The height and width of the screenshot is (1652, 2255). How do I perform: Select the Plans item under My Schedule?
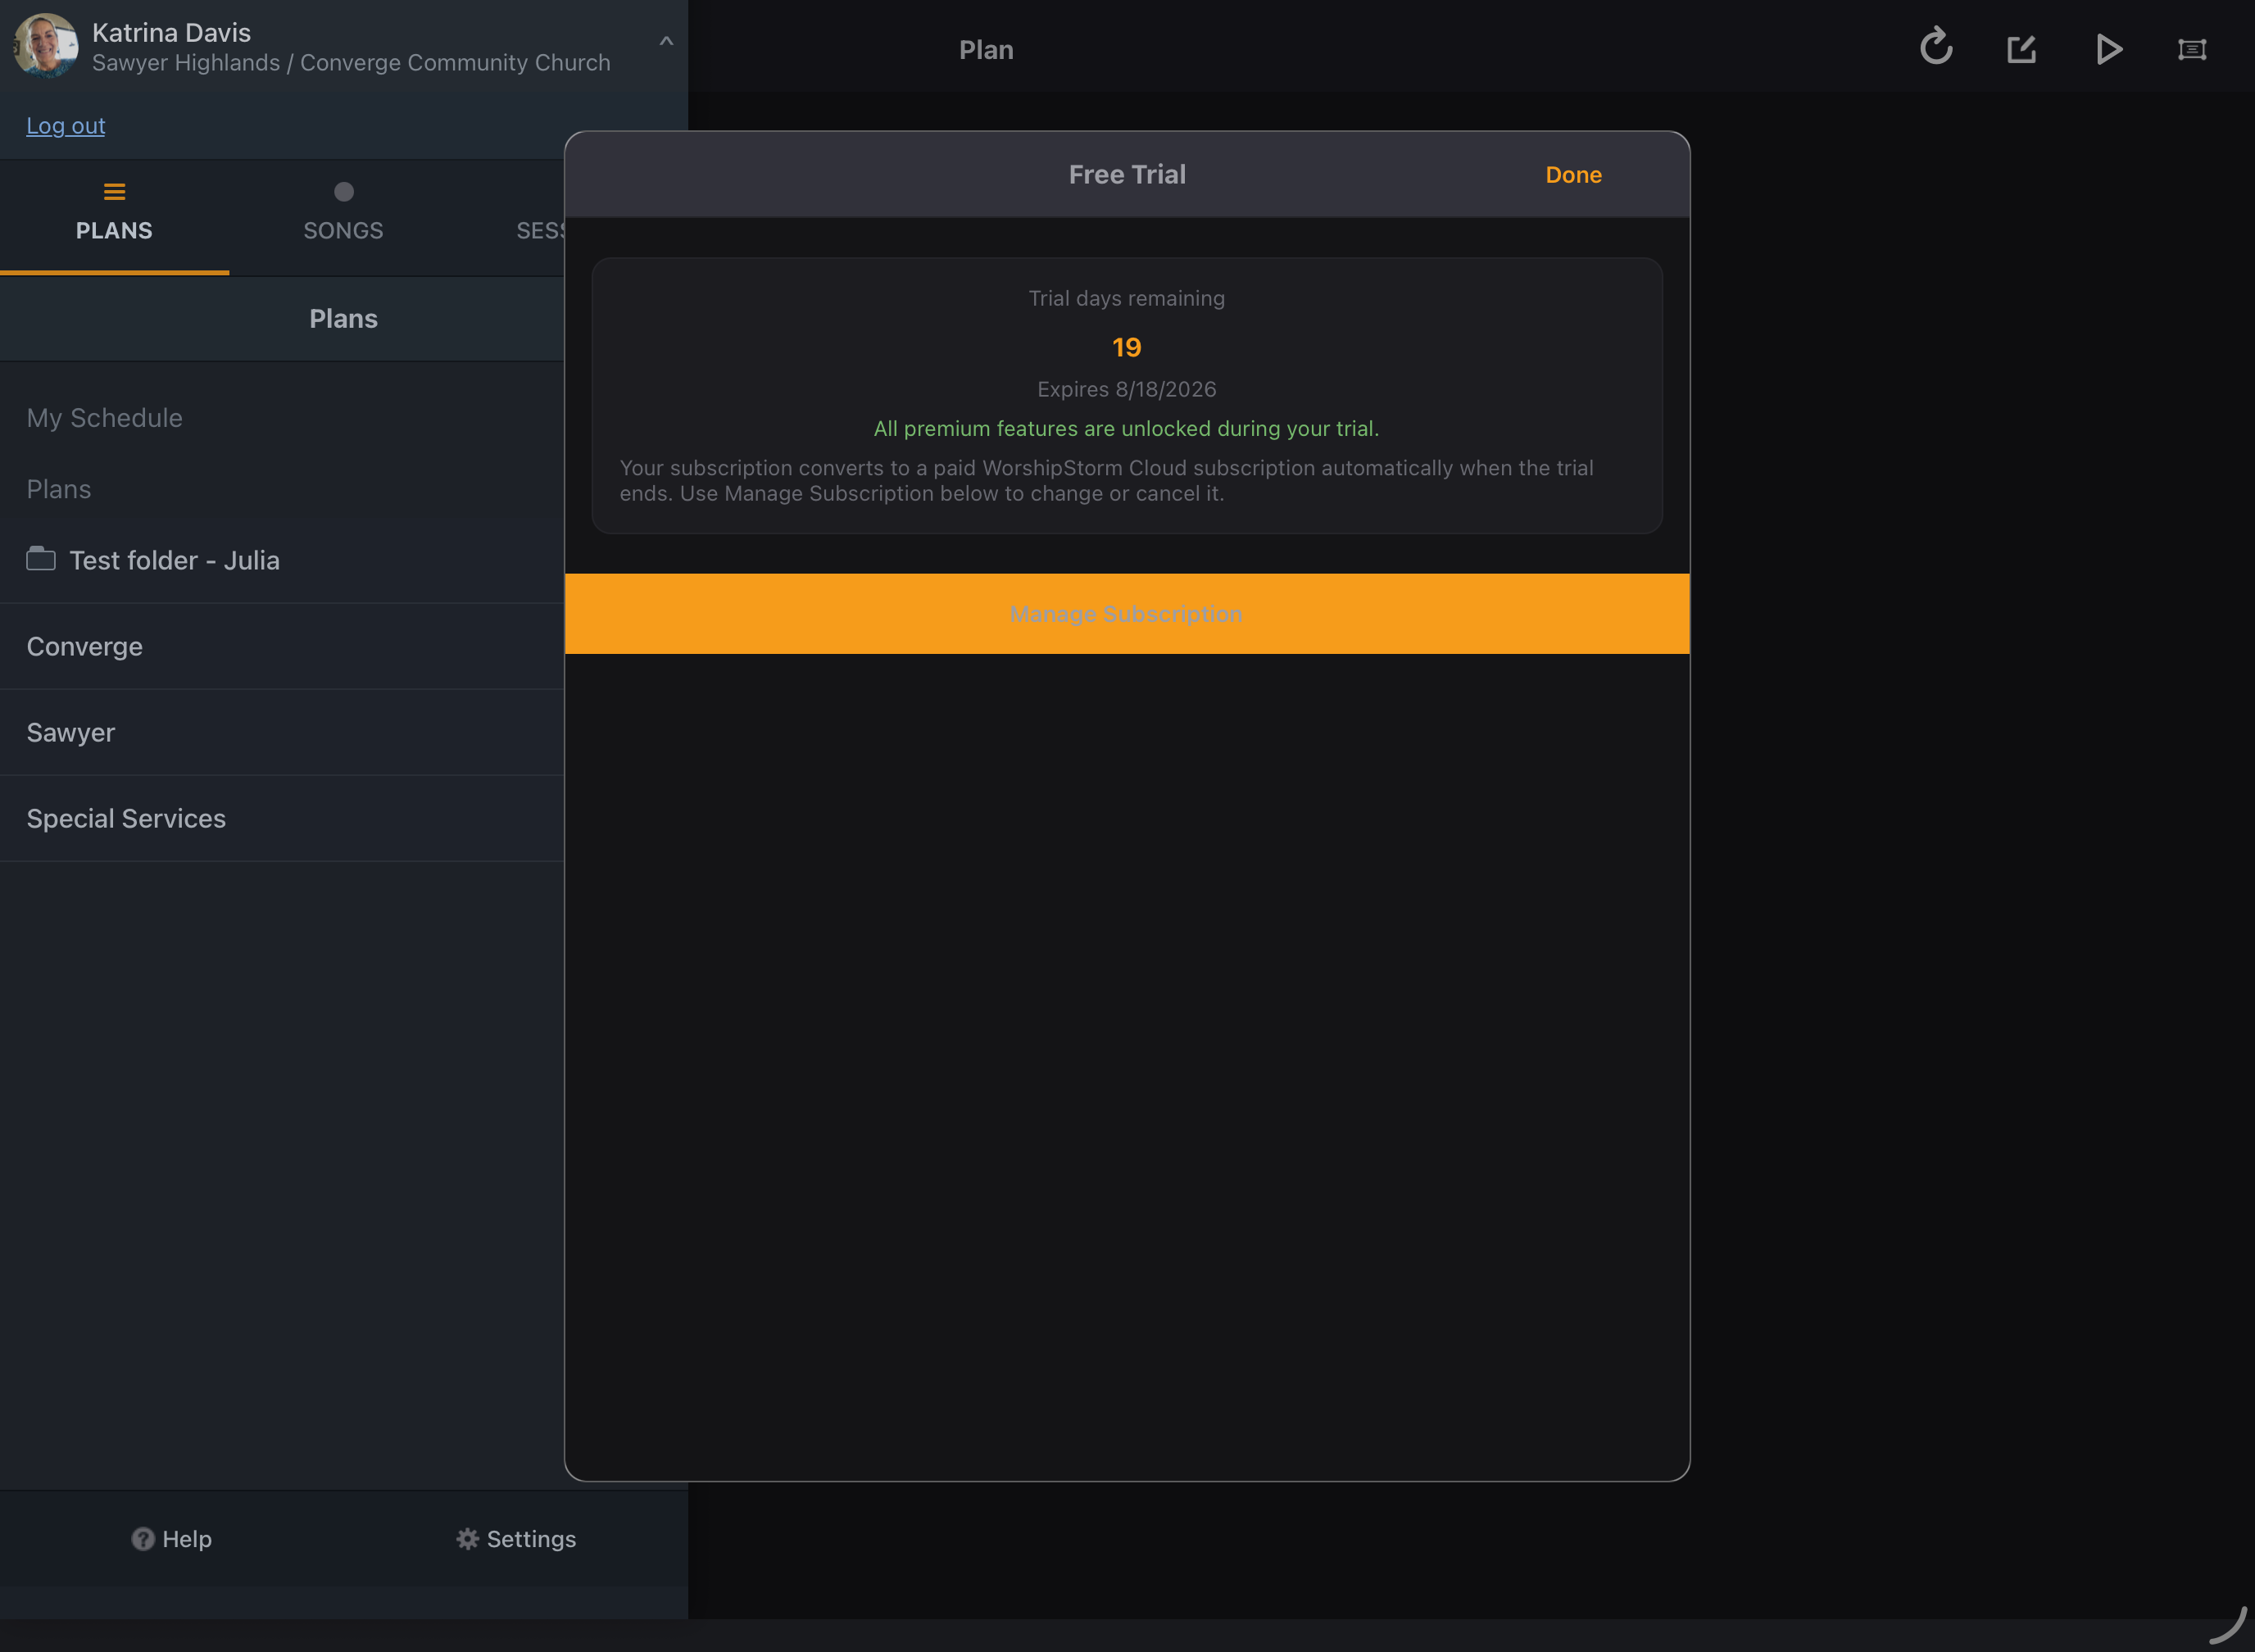(x=58, y=489)
